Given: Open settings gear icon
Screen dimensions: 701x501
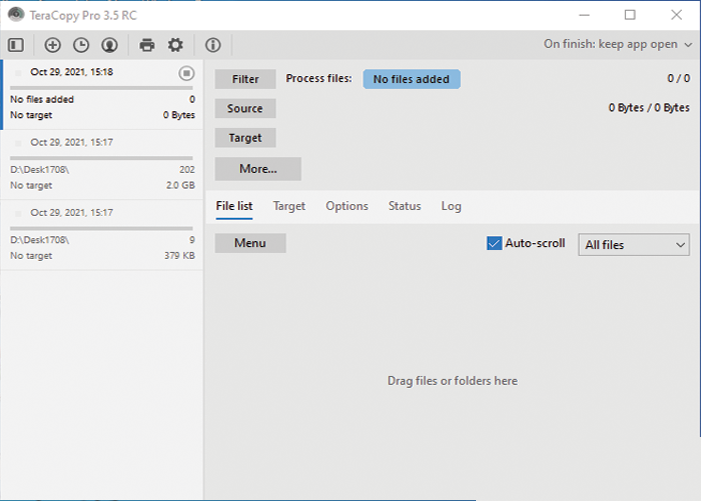Looking at the screenshot, I should tap(175, 45).
